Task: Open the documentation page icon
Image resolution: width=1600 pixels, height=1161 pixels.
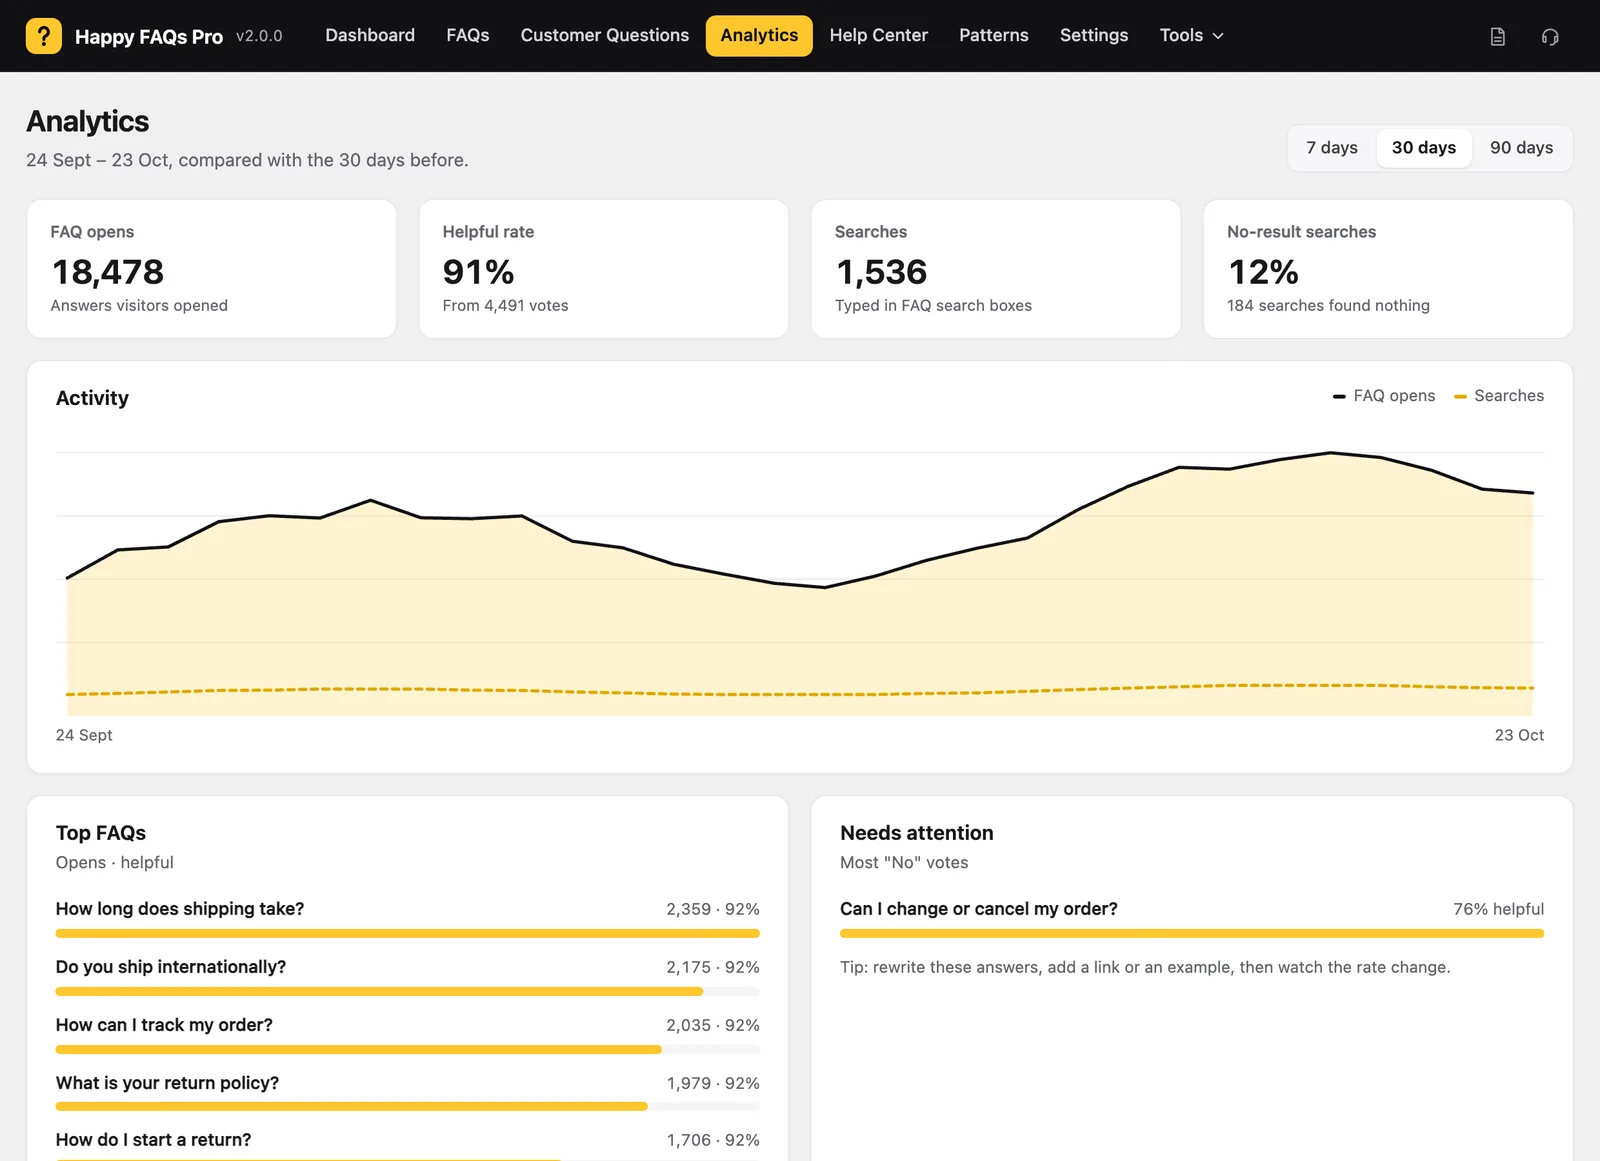Action: (x=1497, y=37)
